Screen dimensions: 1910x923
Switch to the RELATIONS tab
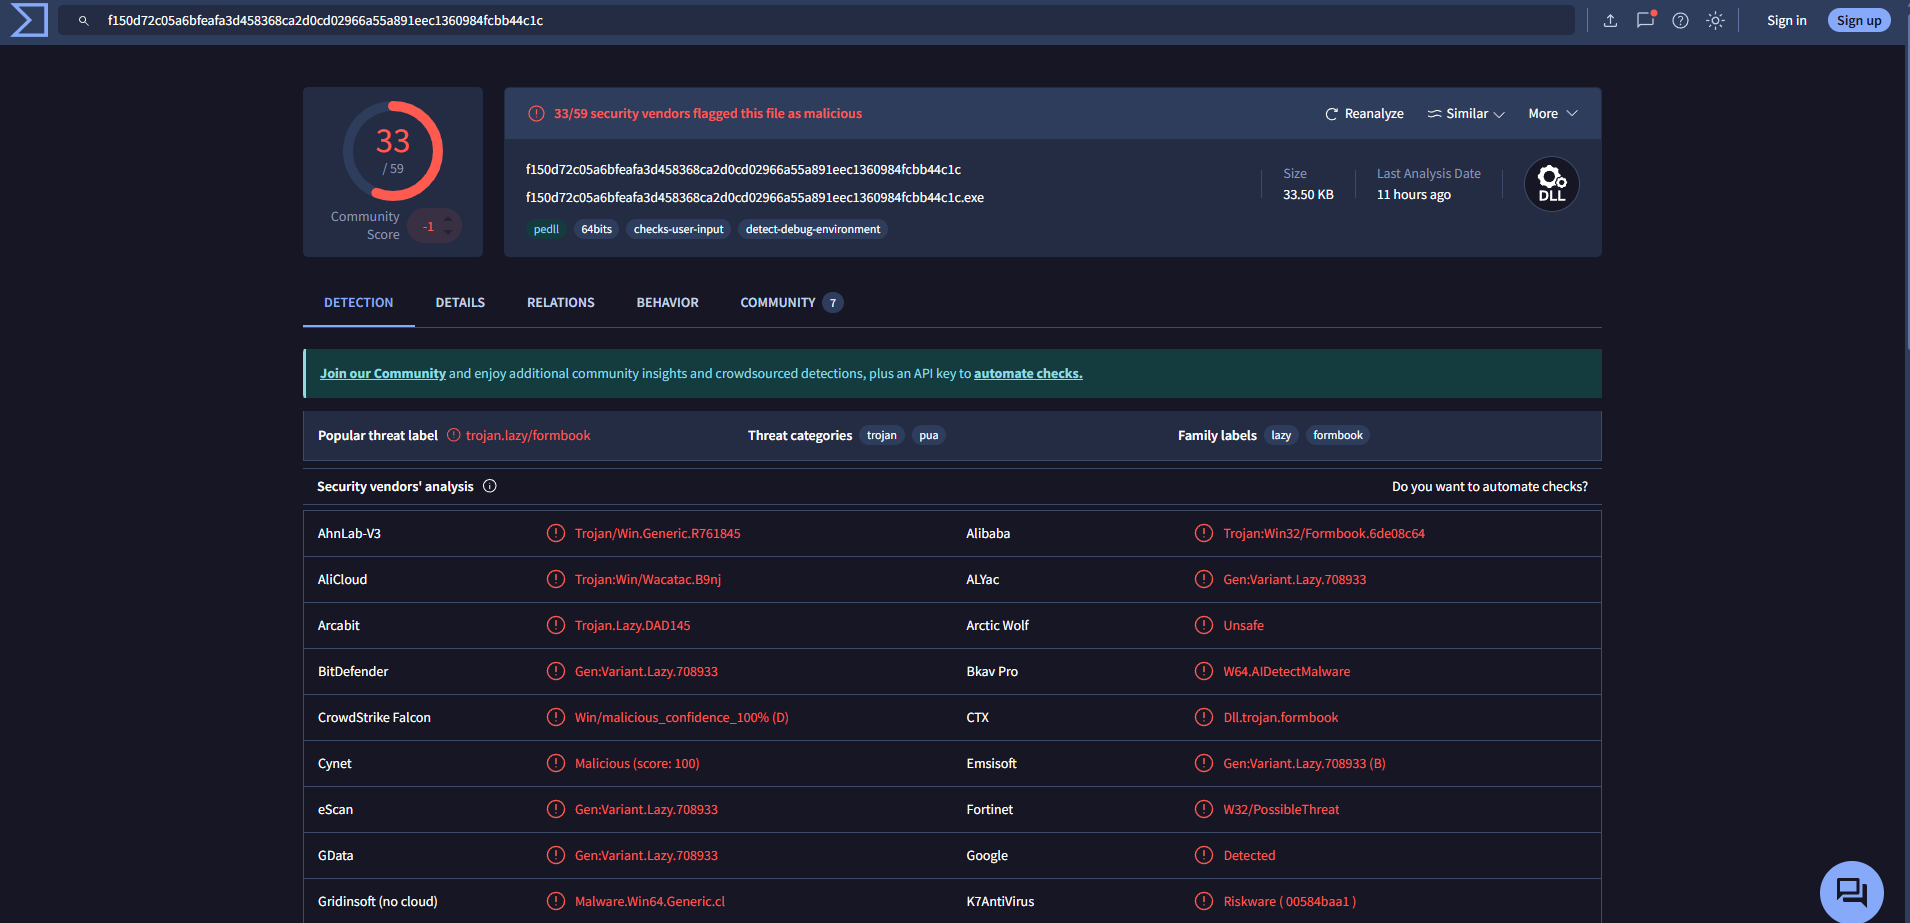click(561, 302)
